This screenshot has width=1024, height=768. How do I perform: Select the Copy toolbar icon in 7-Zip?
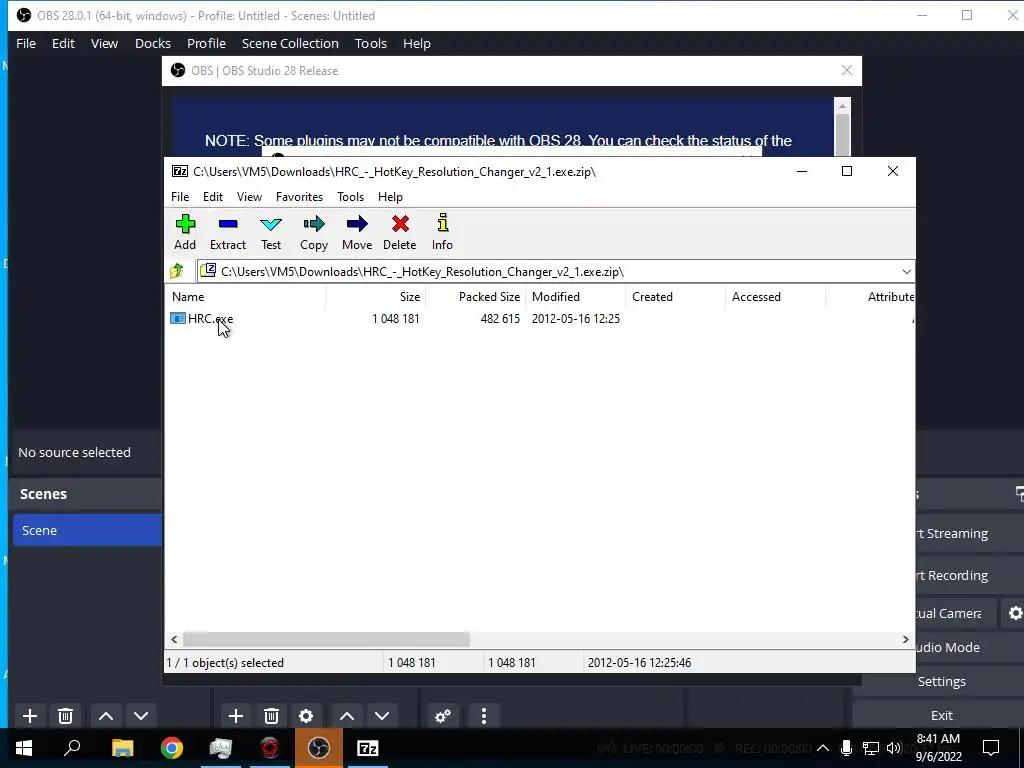[313, 232]
